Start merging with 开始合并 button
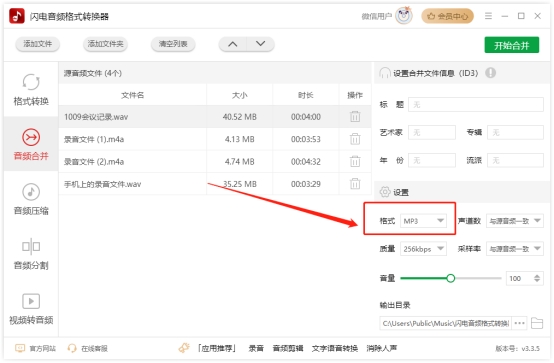 click(x=512, y=45)
